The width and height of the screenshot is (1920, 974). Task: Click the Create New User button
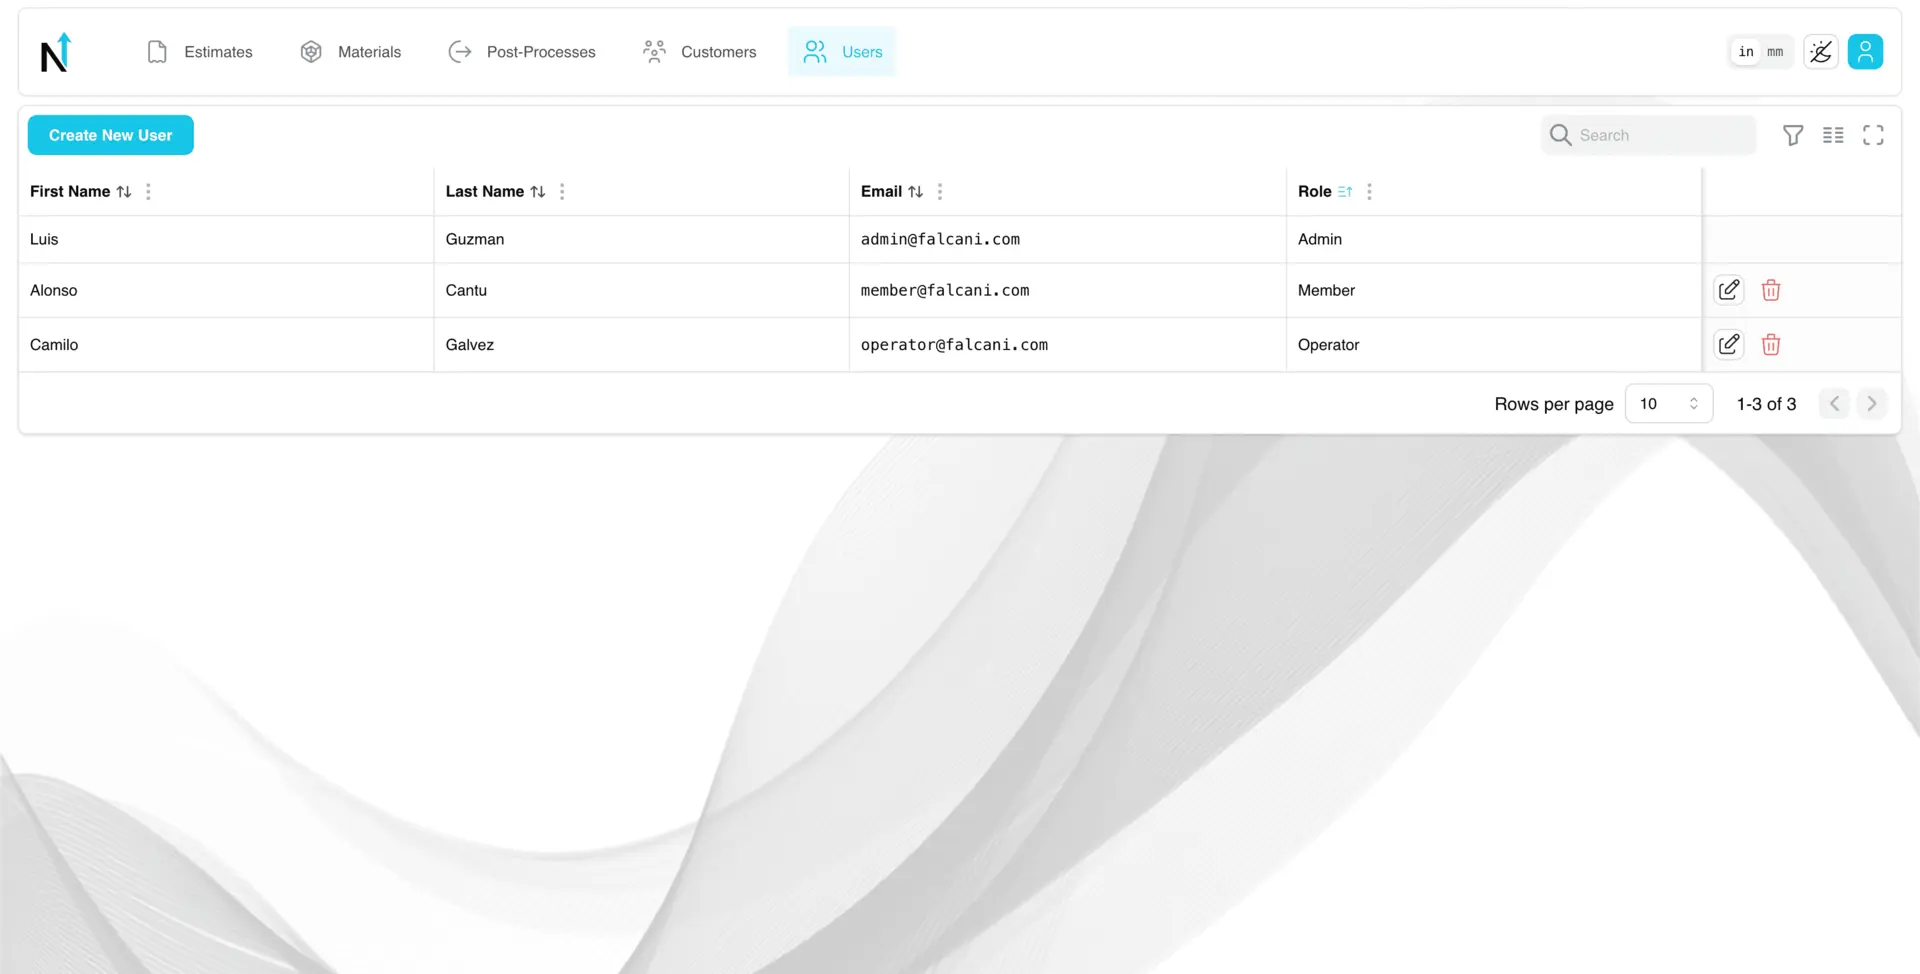tap(110, 135)
